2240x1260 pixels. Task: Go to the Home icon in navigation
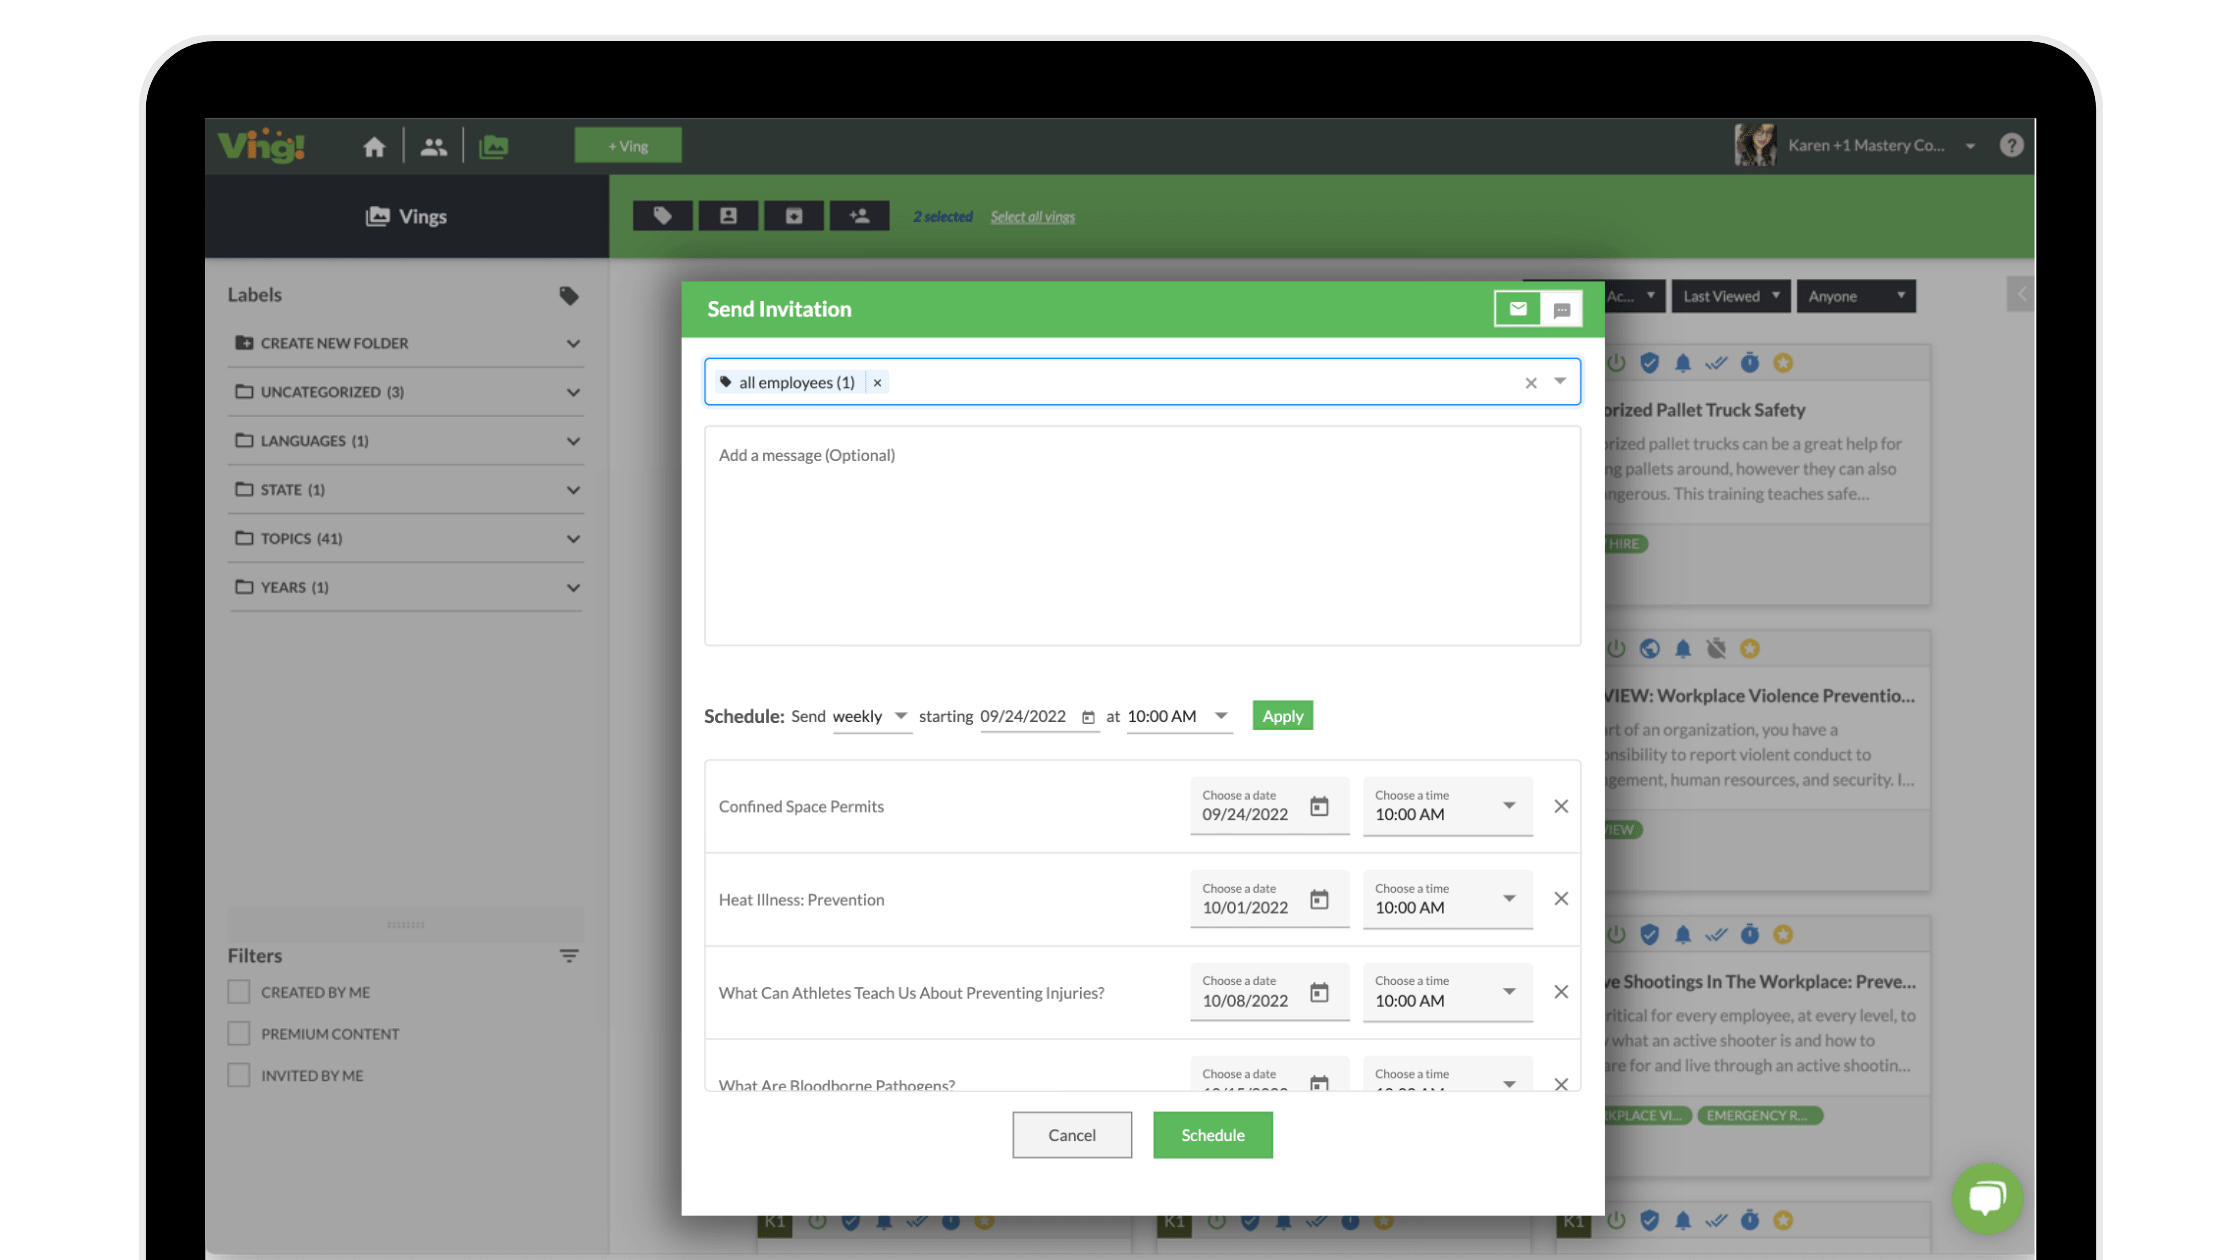(374, 145)
